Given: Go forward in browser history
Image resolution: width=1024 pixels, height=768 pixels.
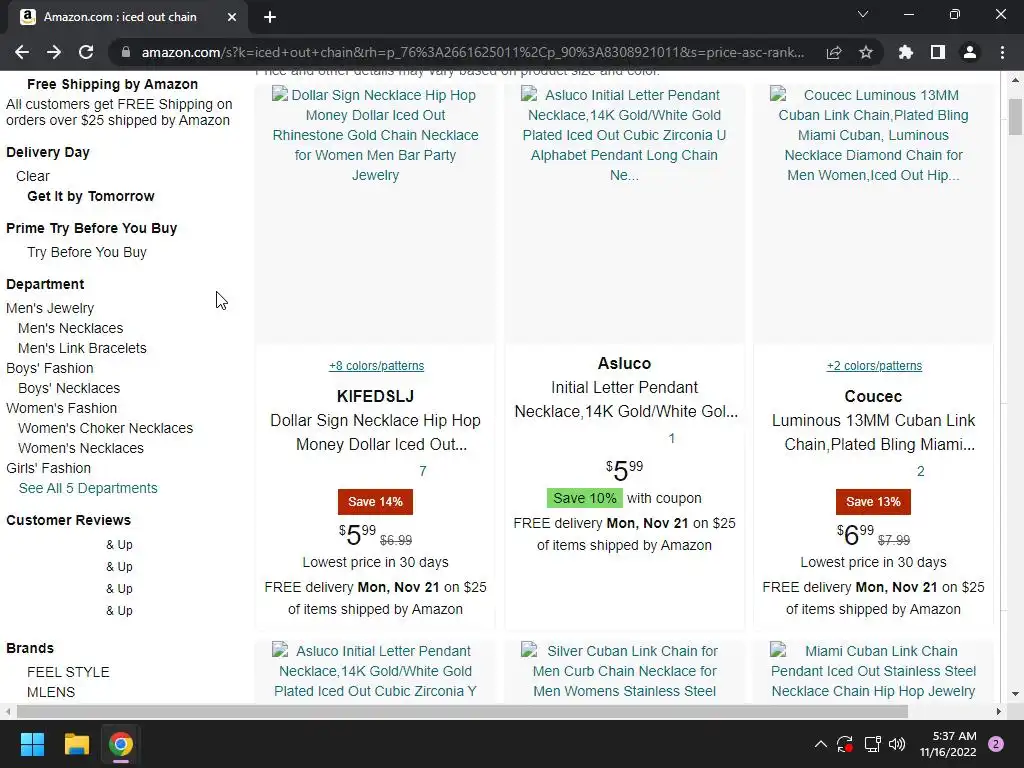Looking at the screenshot, I should [54, 52].
